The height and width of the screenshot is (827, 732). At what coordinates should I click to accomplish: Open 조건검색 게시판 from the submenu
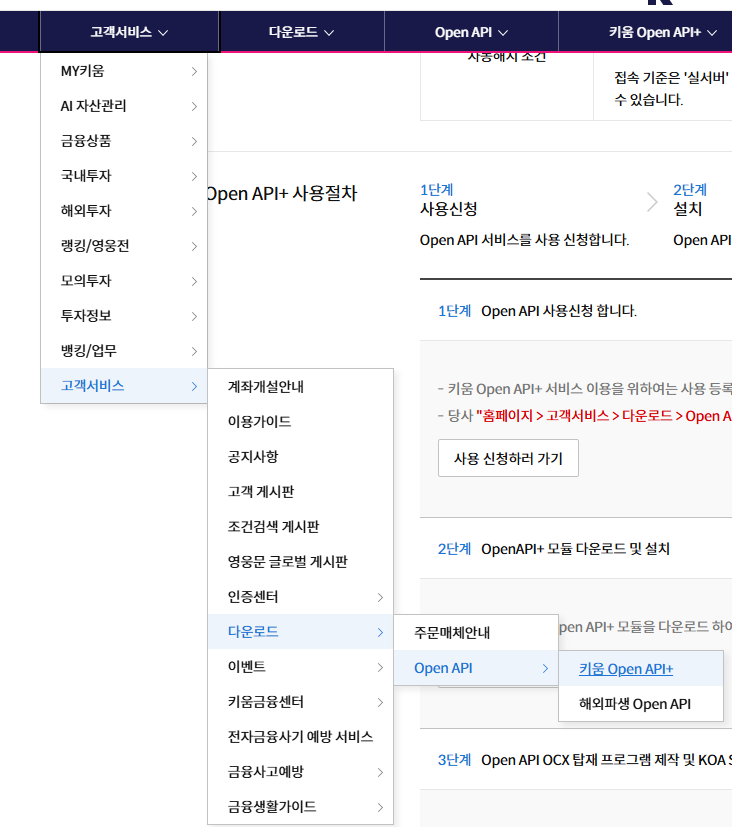[301, 526]
